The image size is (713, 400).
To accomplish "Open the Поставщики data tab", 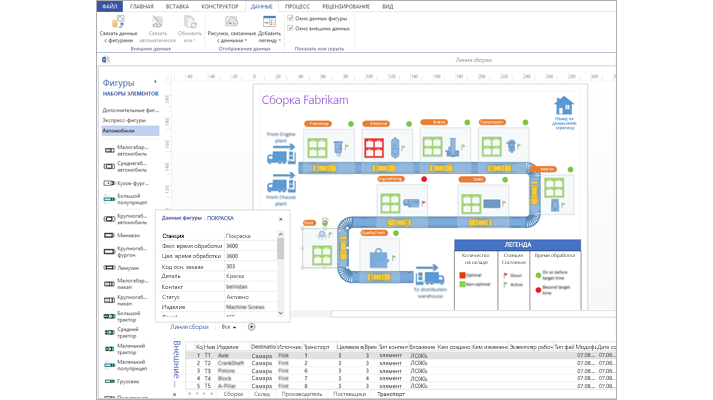I will pyautogui.click(x=349, y=394).
